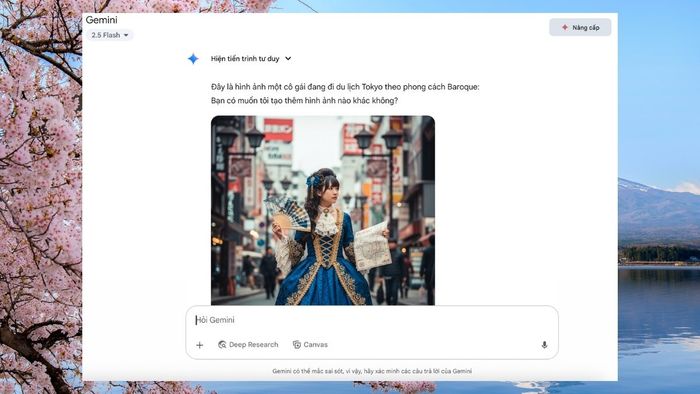Expand the Hiện tiến trình tư duy chevron
Viewport: 700px width, 394px height.
288,58
